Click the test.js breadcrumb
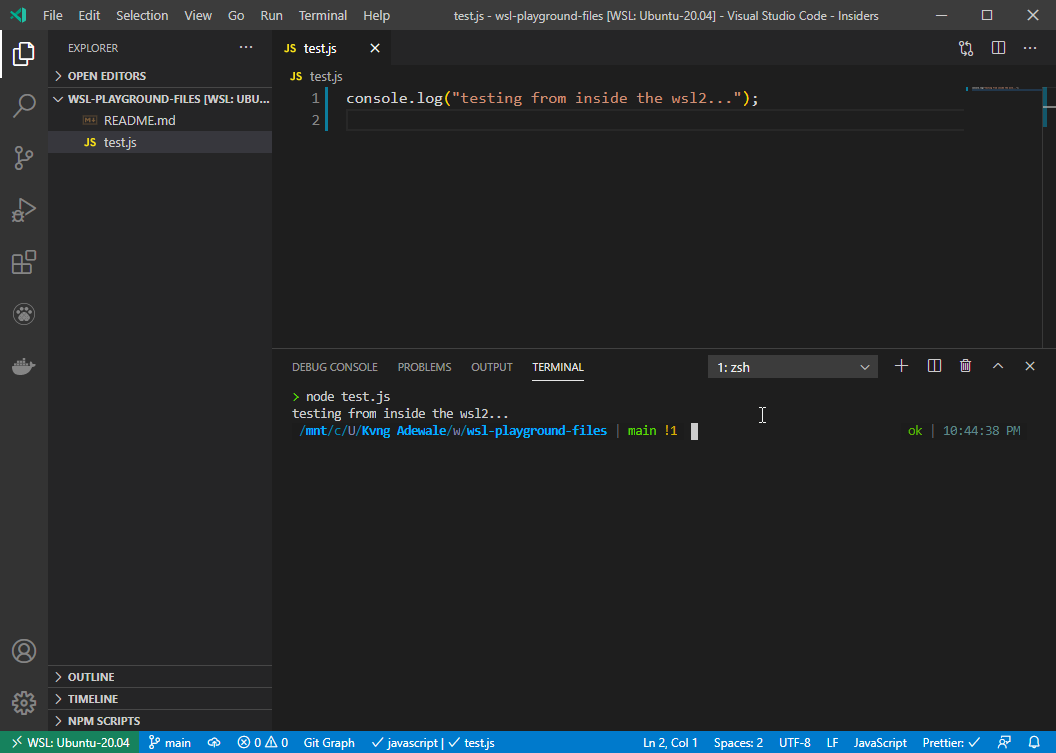This screenshot has width=1056, height=753. coord(317,76)
